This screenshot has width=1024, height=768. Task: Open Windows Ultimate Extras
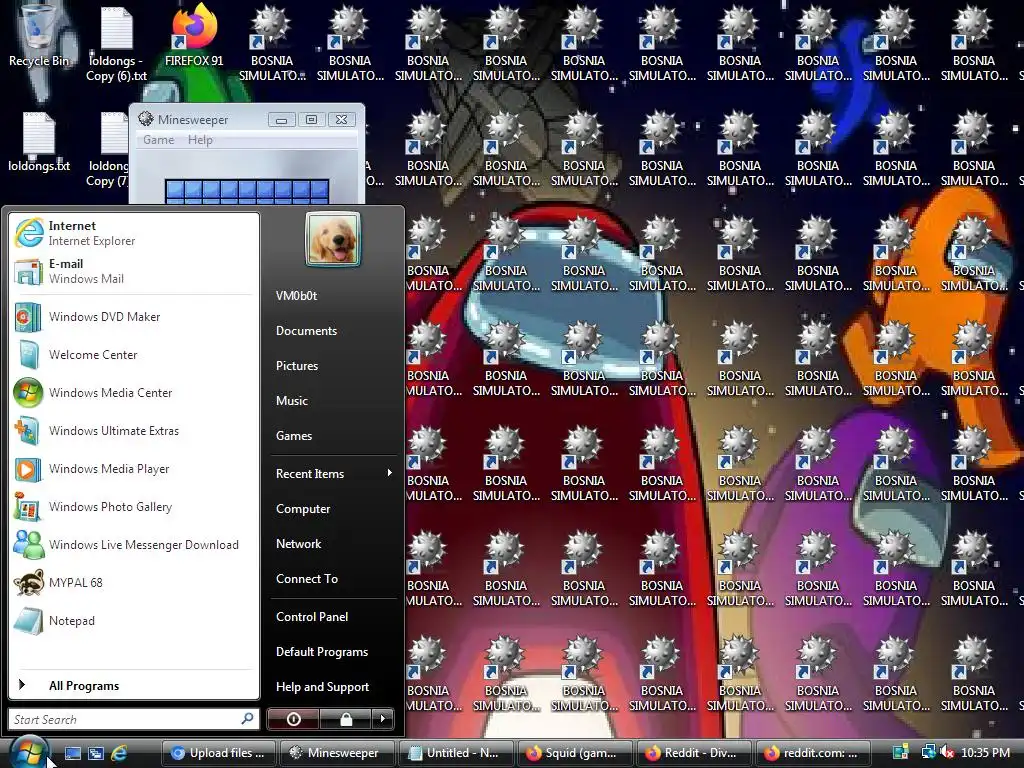point(134,431)
